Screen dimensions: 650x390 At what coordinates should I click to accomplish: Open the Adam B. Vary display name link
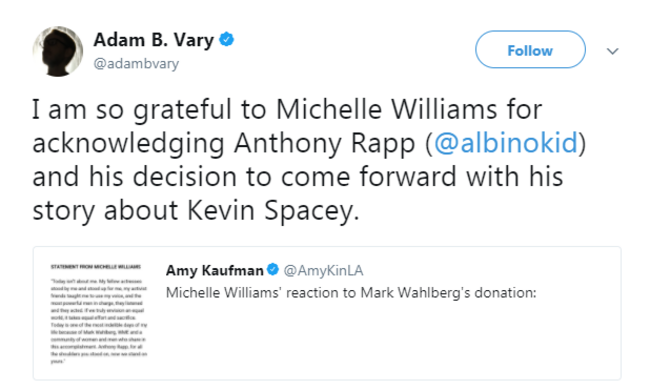(153, 40)
